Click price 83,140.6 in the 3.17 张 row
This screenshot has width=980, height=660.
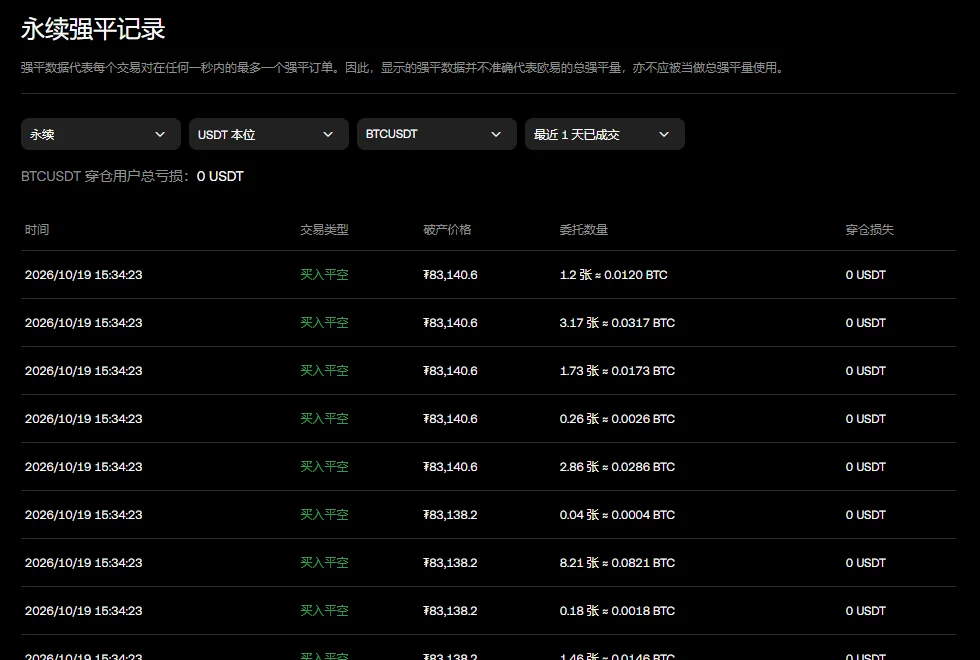(451, 323)
